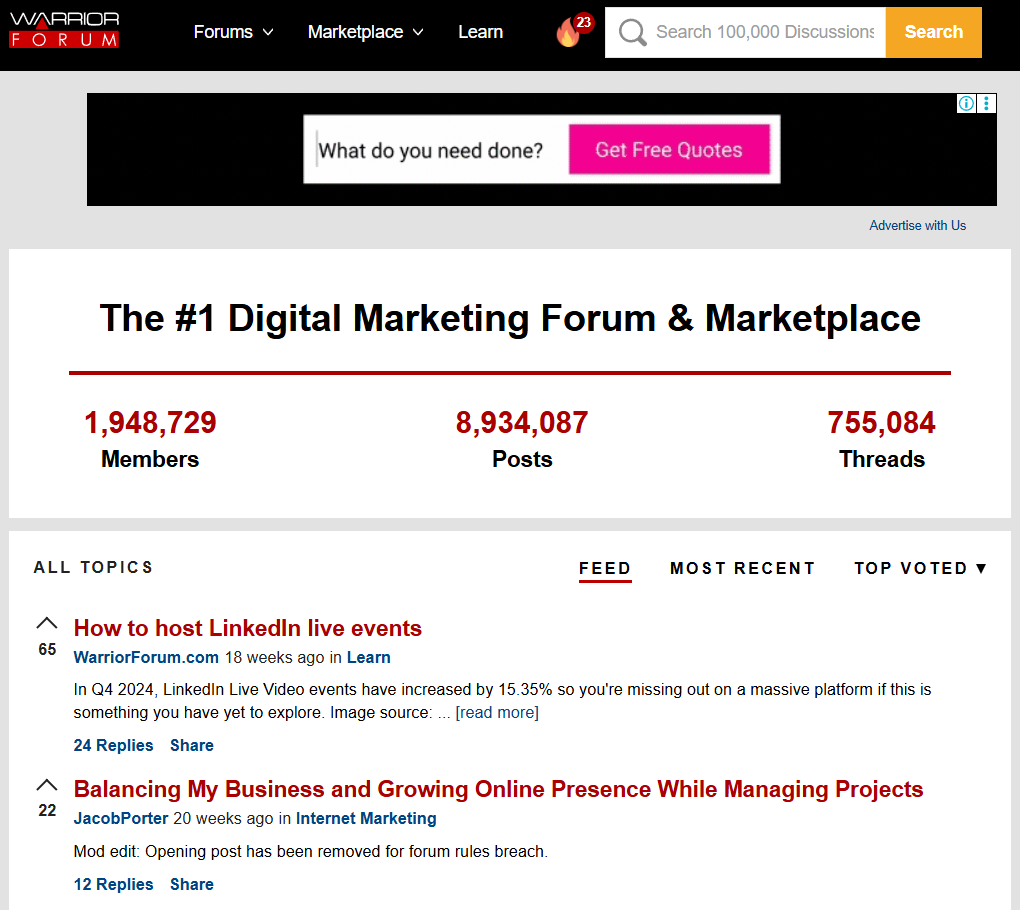Image resolution: width=1020 pixels, height=910 pixels.
Task: Click the Advertise with Us link
Action: (x=917, y=226)
